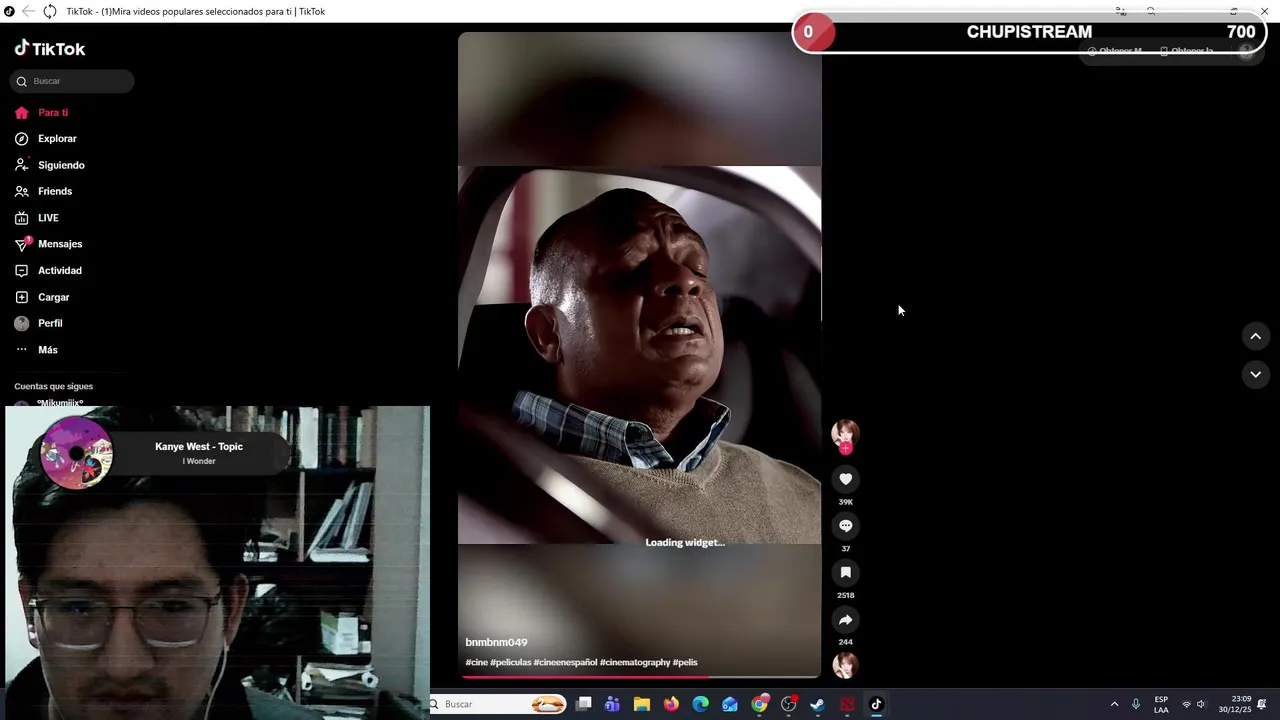Open Google Chrome from taskbar
The image size is (1280, 720).
coord(760,704)
